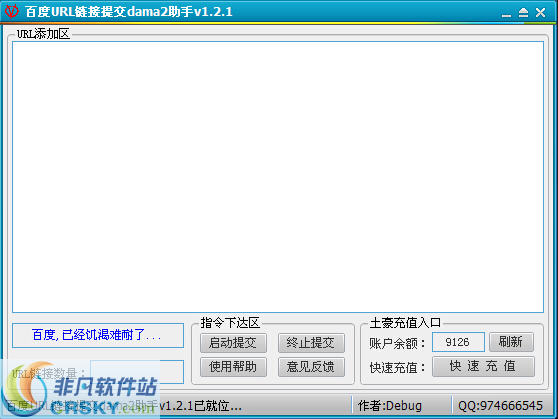The width and height of the screenshot is (558, 419).
Task: Click status text v1.2.1已就位...
Action: click(201, 405)
